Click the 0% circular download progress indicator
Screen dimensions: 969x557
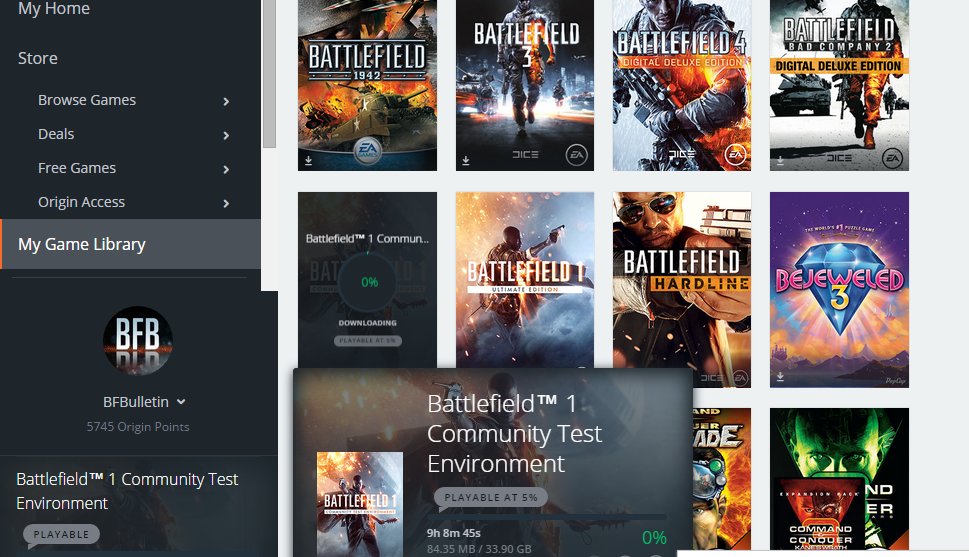369,282
